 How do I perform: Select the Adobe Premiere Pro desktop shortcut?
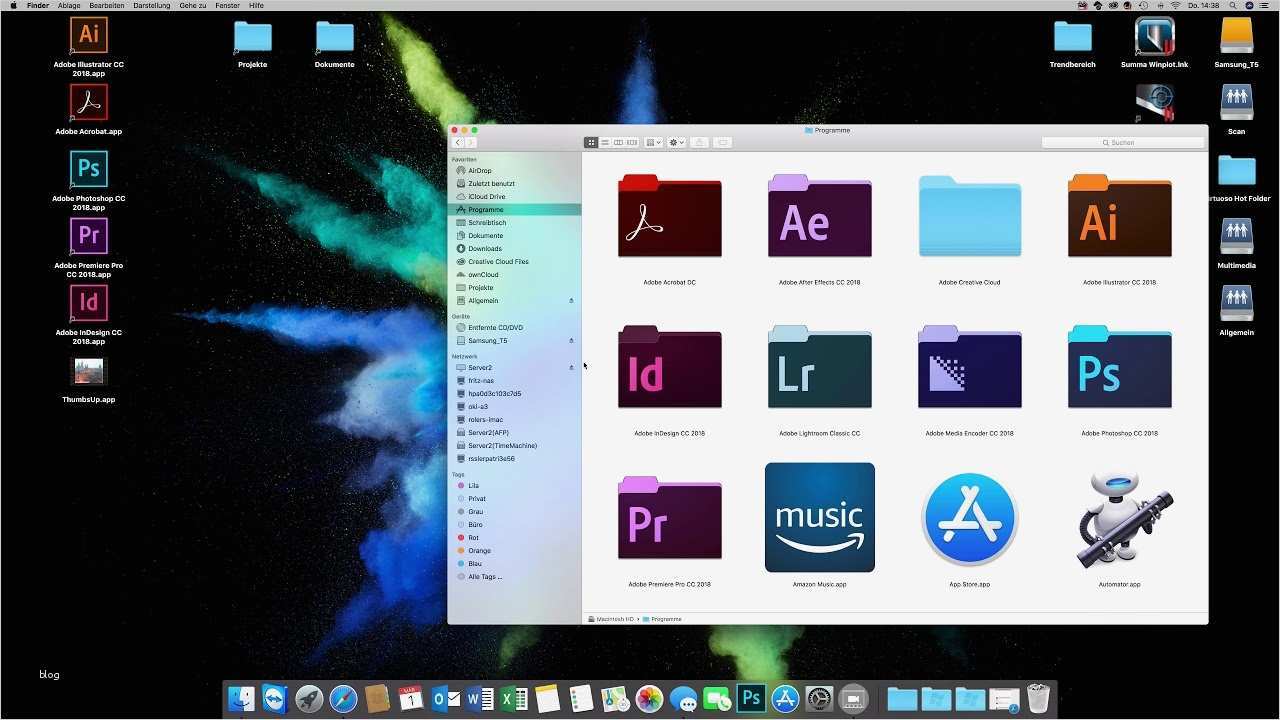click(x=89, y=236)
